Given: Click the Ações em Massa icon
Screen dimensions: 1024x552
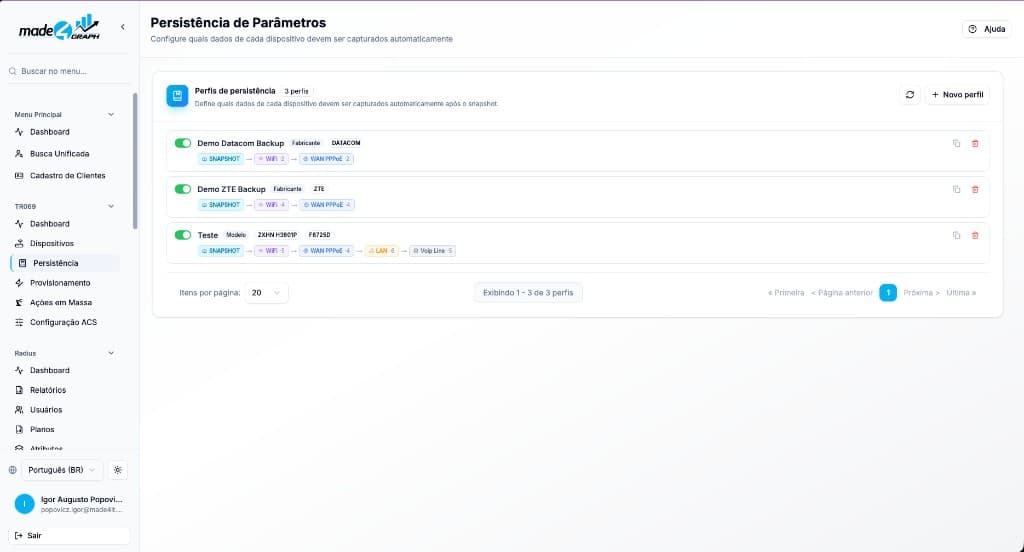Looking at the screenshot, I should point(19,302).
